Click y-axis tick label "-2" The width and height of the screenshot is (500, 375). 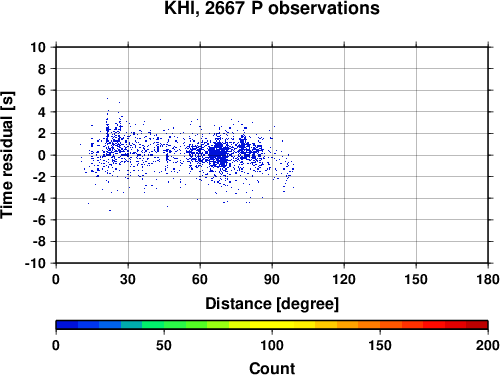(x=39, y=177)
